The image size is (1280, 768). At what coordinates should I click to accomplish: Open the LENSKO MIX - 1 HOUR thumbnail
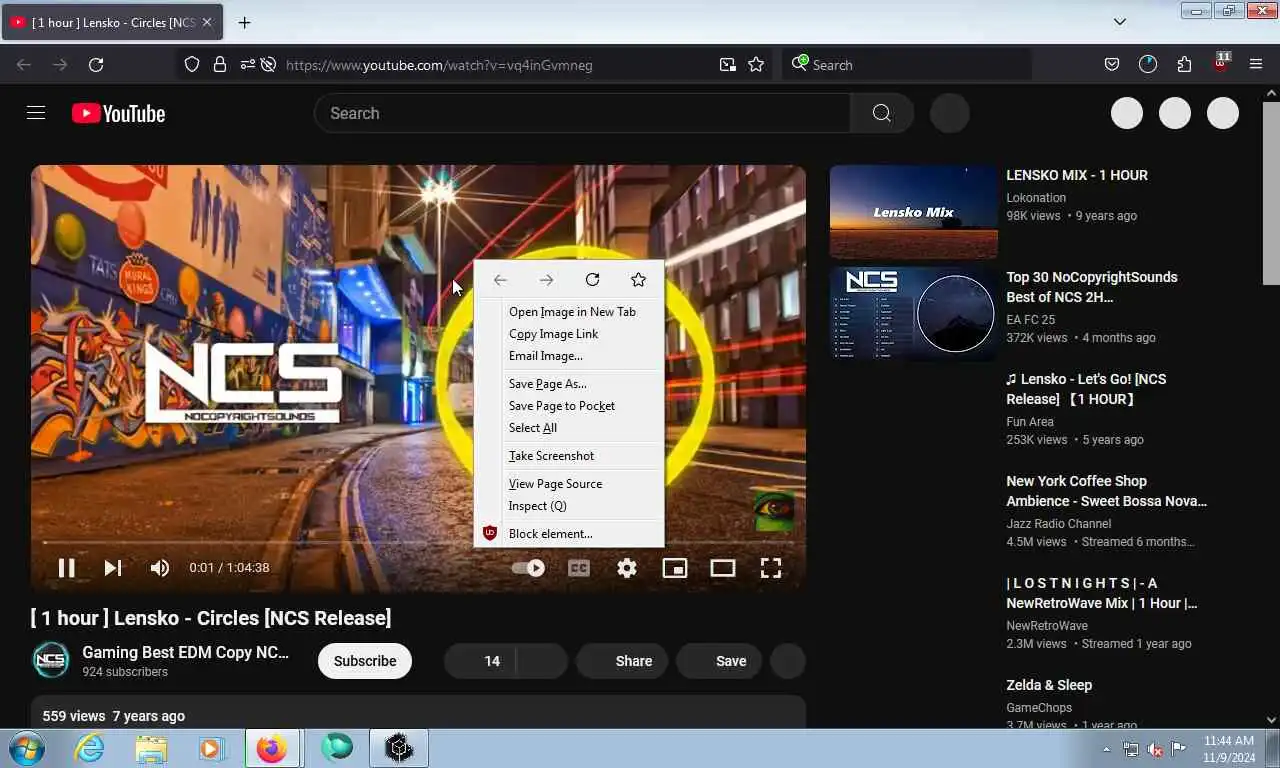point(913,212)
